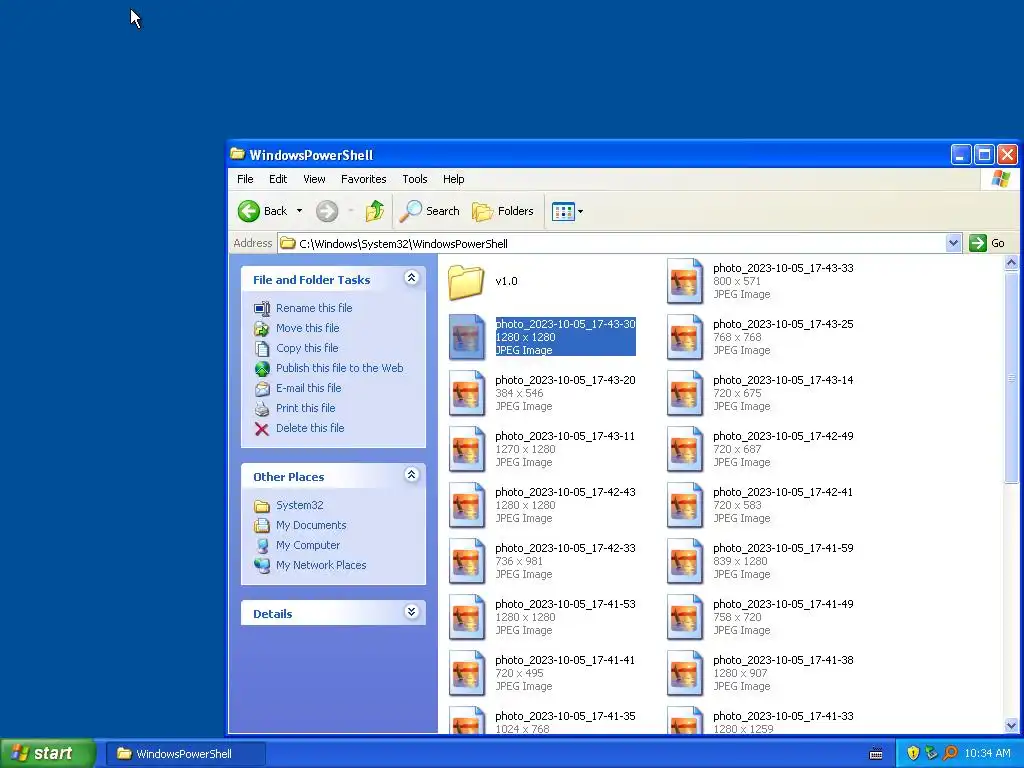Click the folder icon in window title bar
Viewport: 1024px width, 768px height.
[237, 154]
